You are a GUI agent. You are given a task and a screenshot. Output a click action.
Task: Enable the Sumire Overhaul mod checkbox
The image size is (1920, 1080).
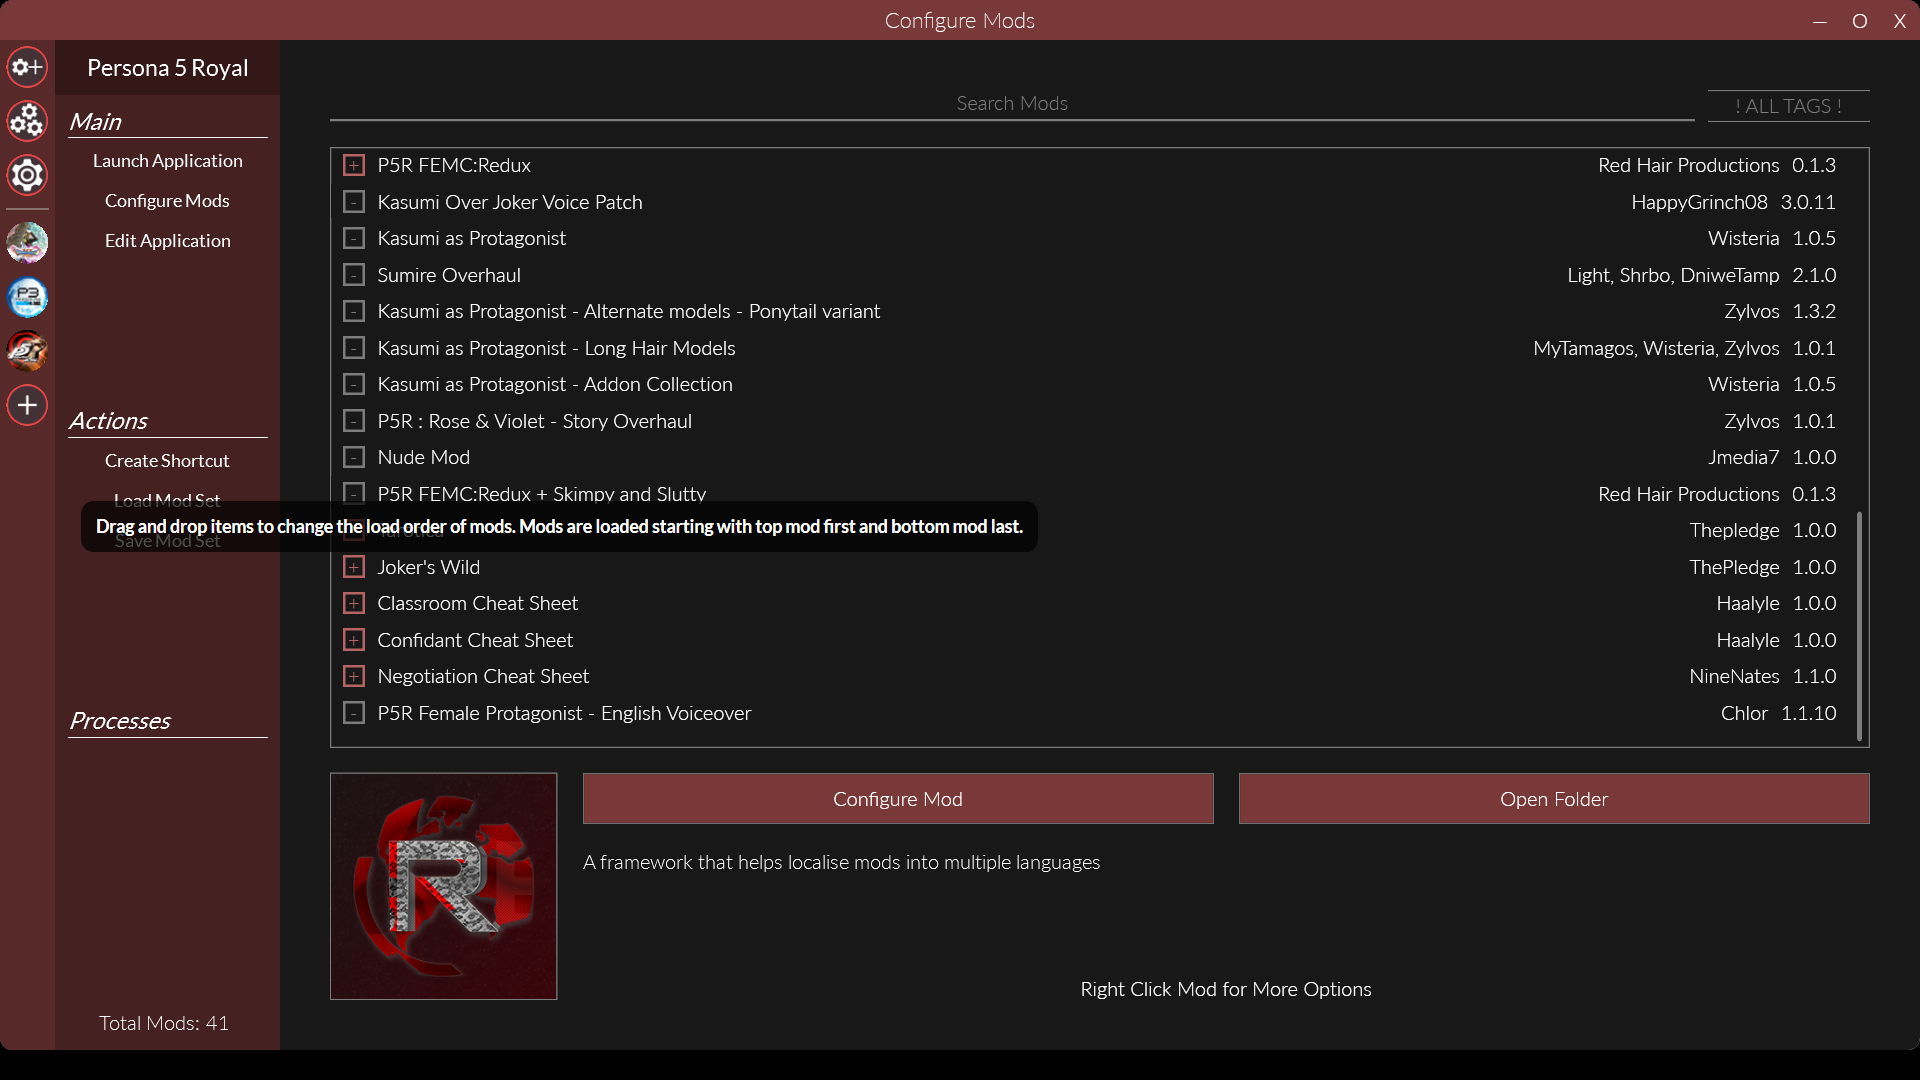coord(354,275)
